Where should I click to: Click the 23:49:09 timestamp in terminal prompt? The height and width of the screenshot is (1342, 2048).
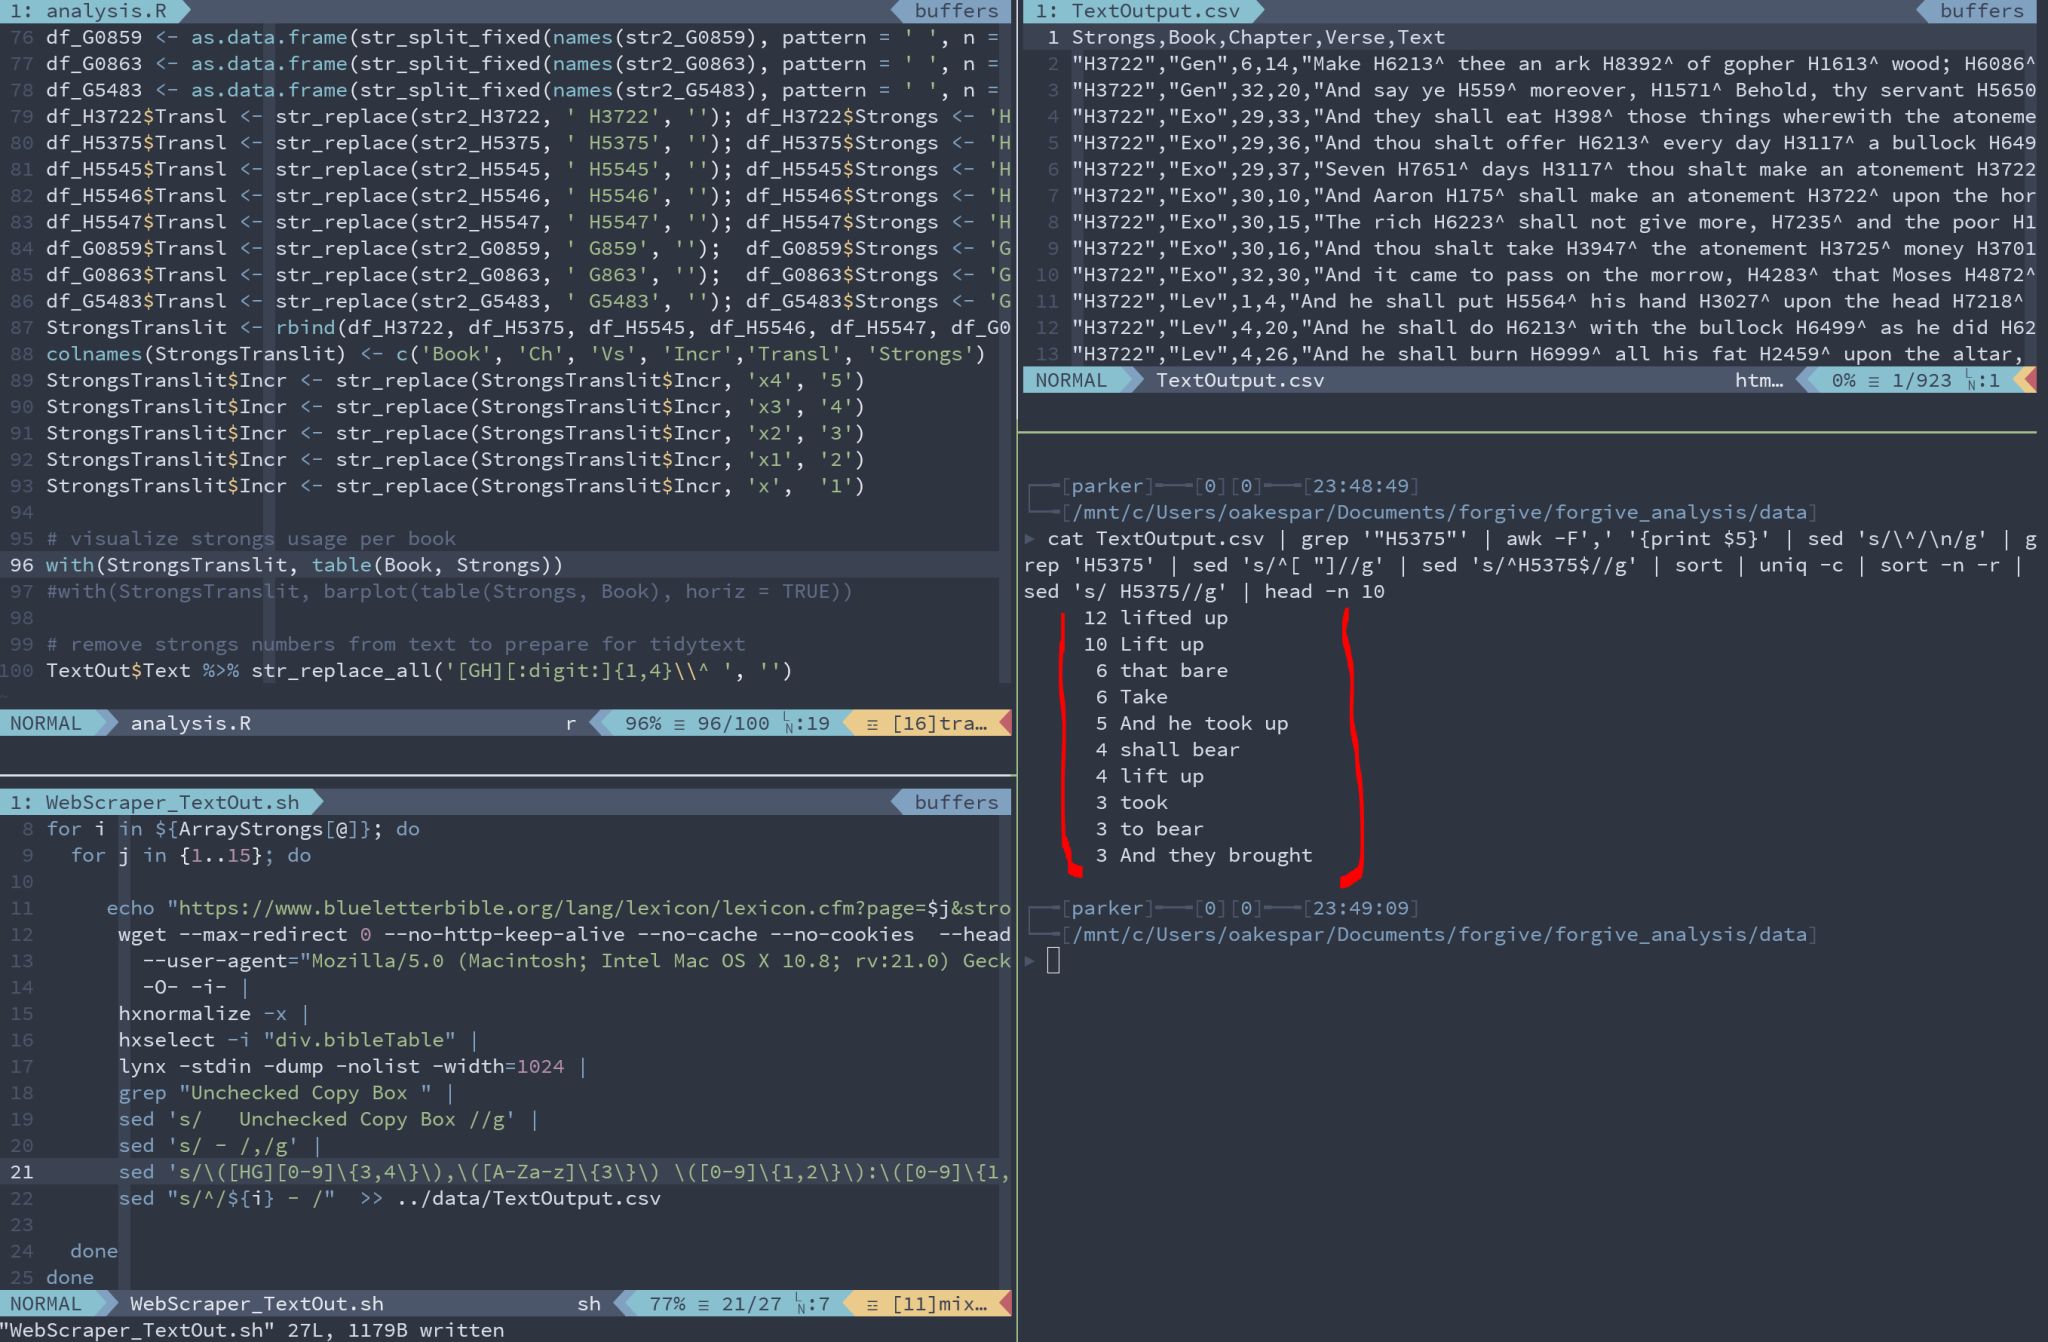tap(1361, 908)
